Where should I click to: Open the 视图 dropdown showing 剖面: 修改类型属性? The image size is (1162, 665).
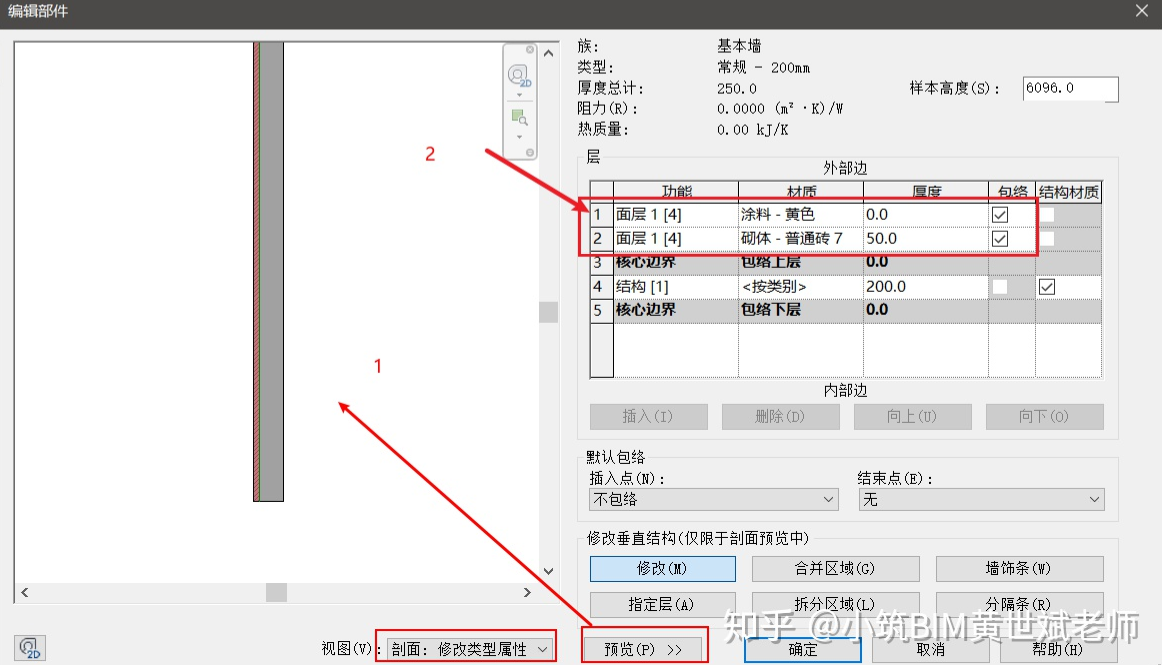click(x=469, y=649)
